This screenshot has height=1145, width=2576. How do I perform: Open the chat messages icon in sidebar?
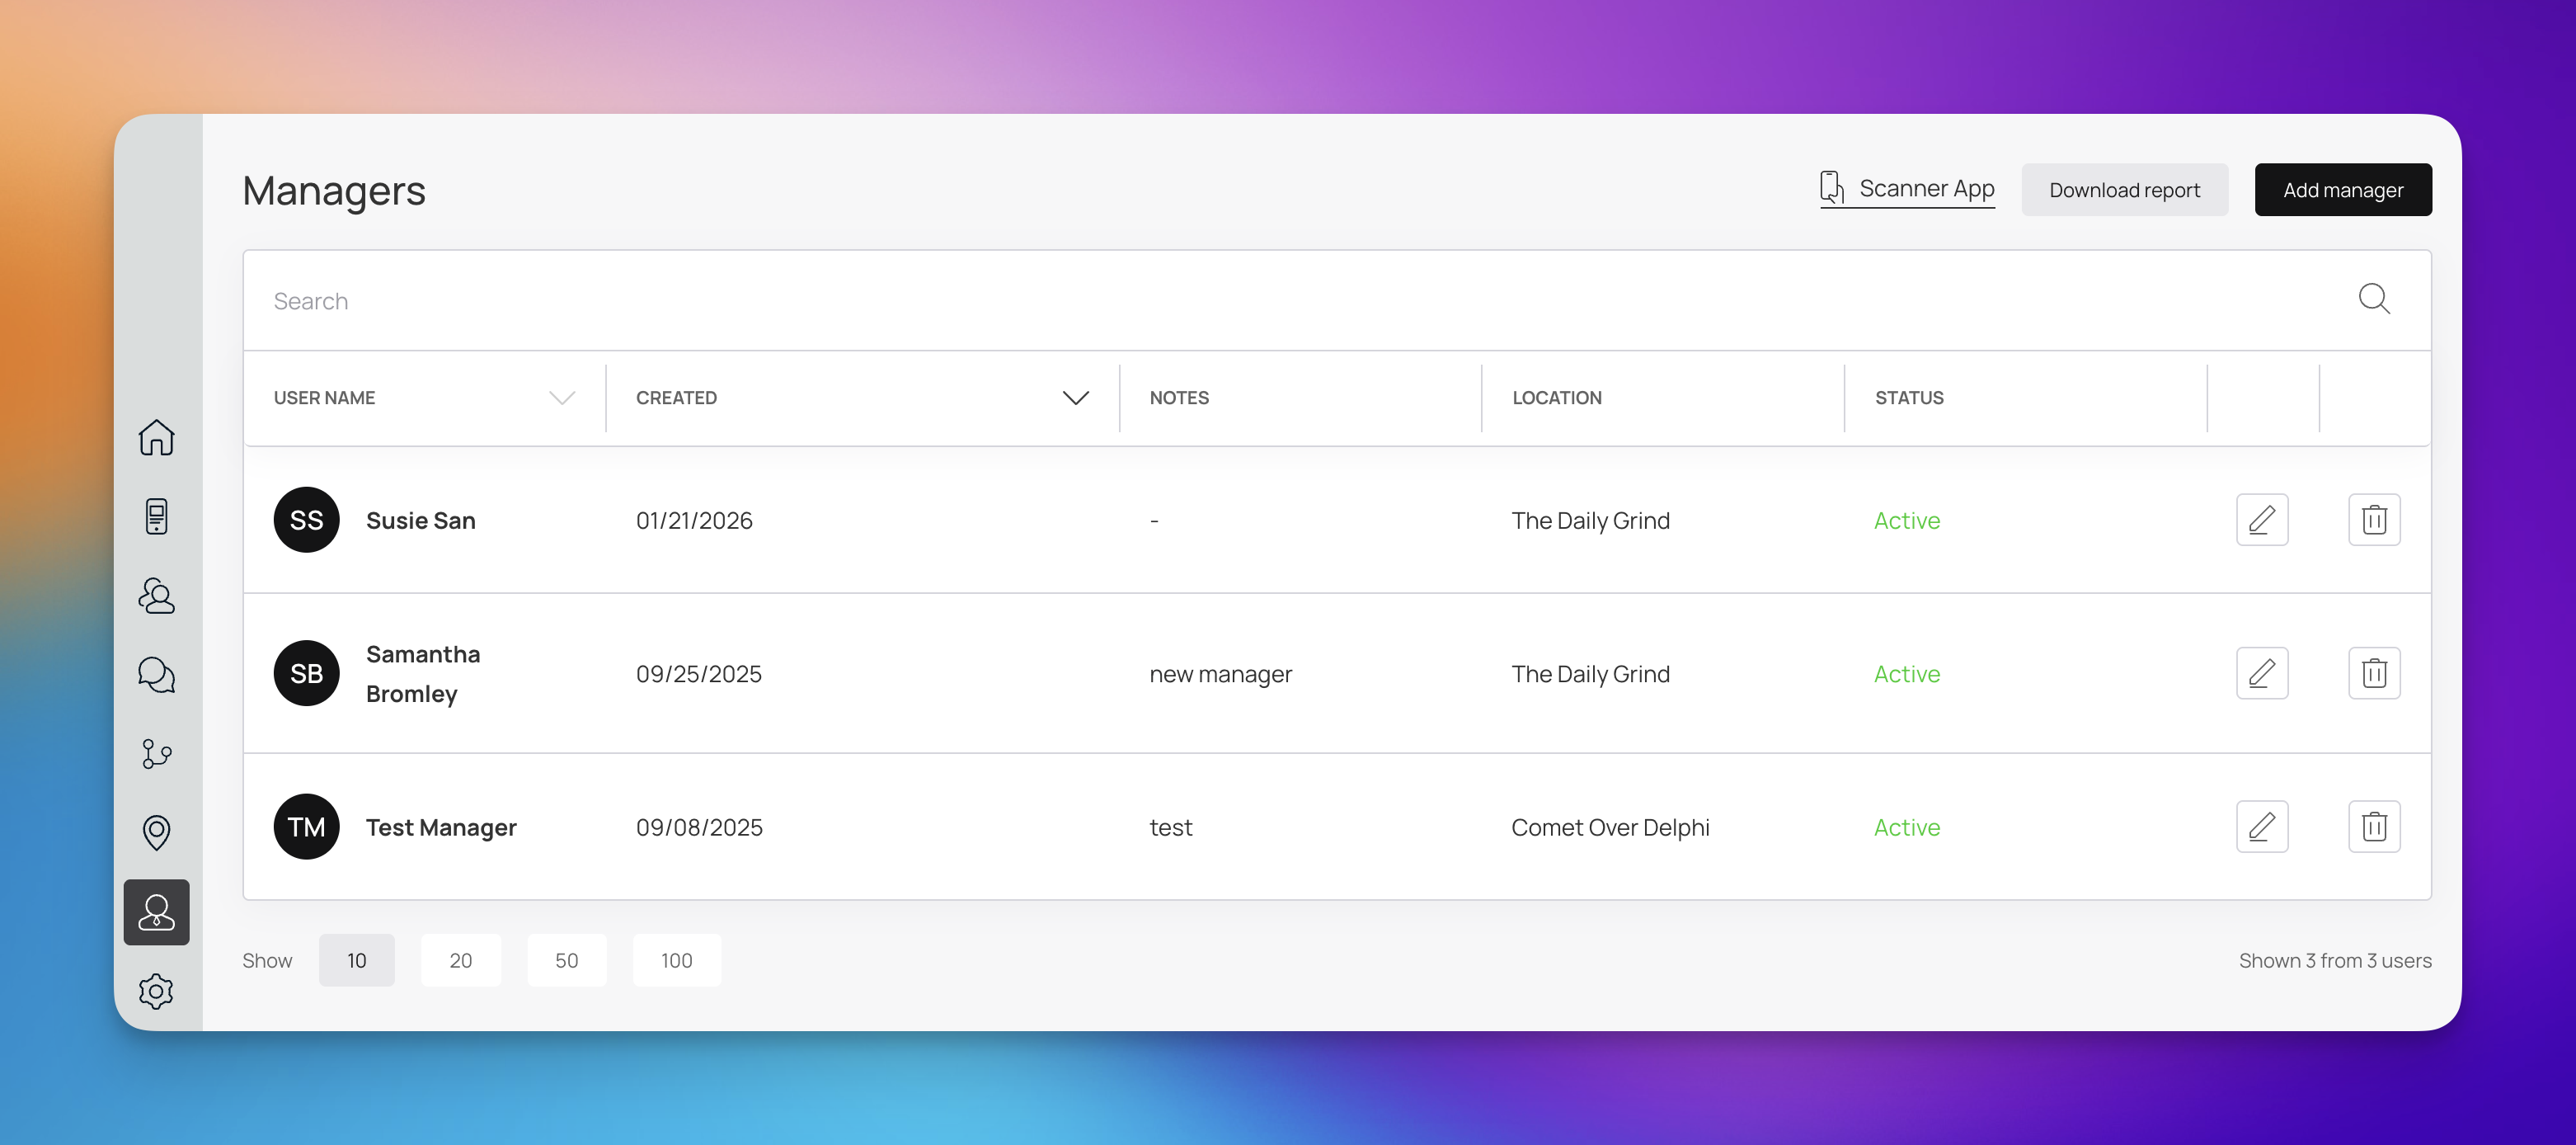pos(156,675)
